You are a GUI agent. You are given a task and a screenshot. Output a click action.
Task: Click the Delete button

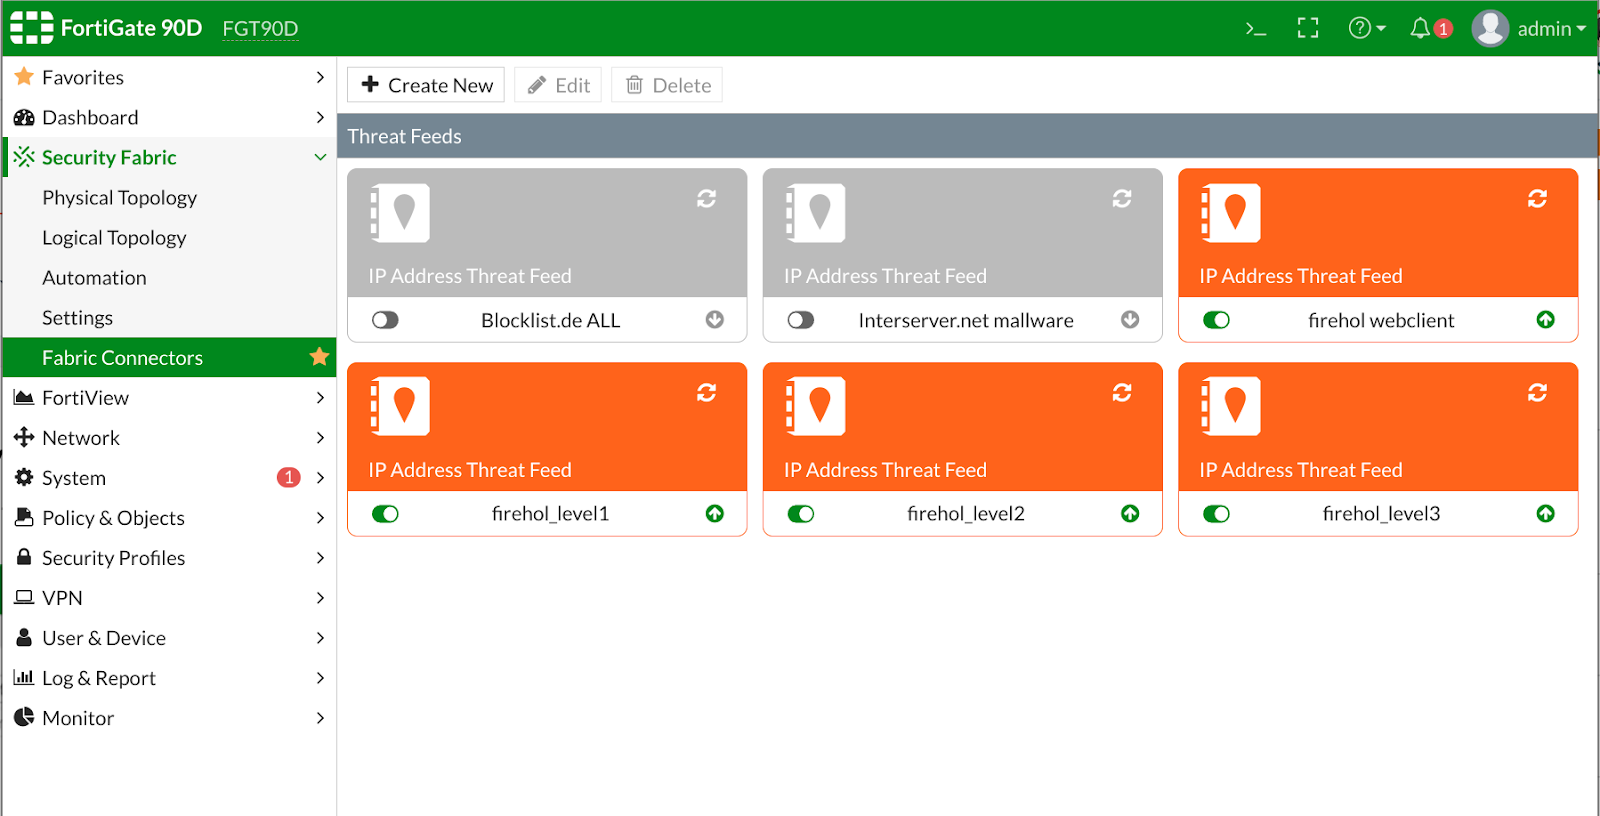(x=667, y=85)
